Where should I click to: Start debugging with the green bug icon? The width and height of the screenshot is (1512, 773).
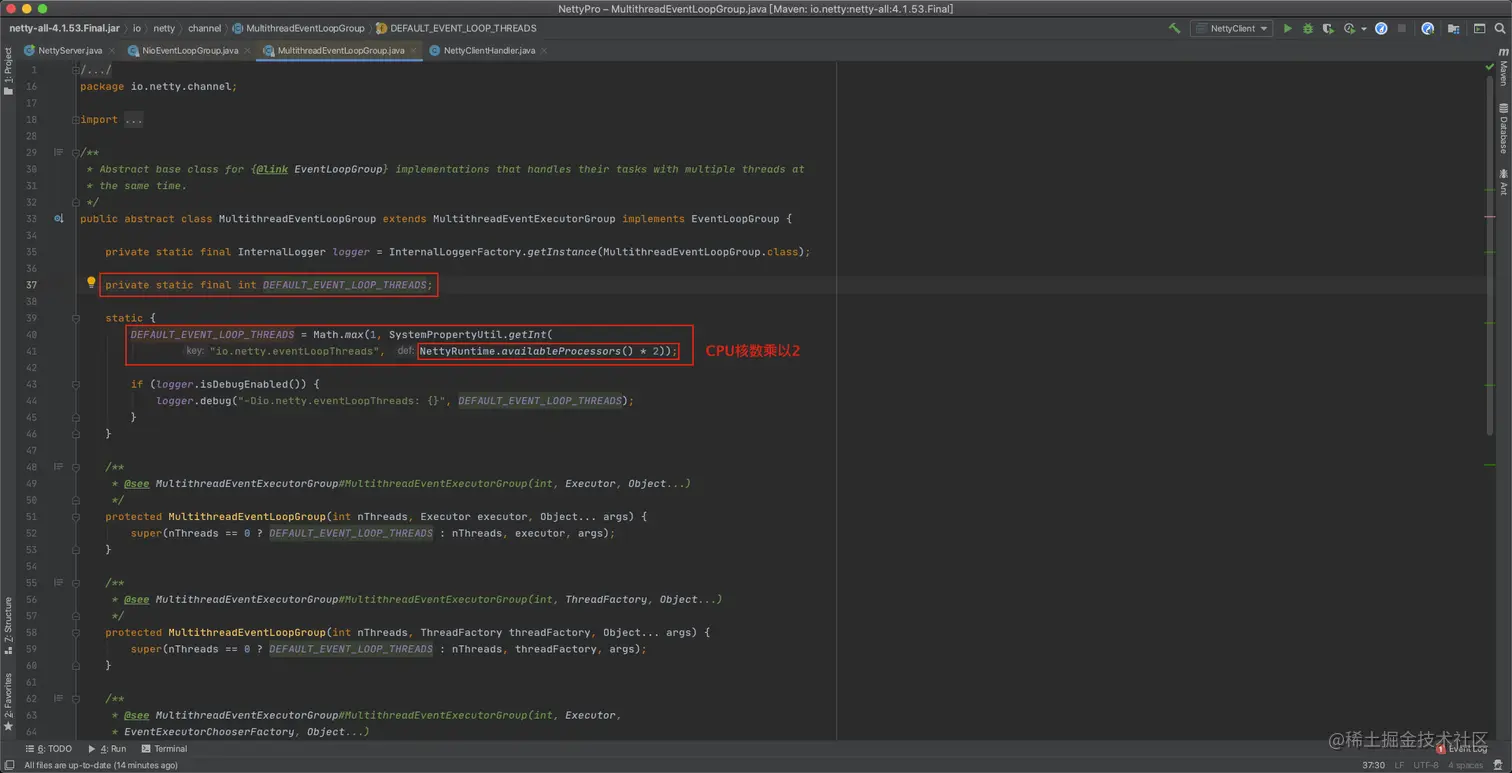1307,28
